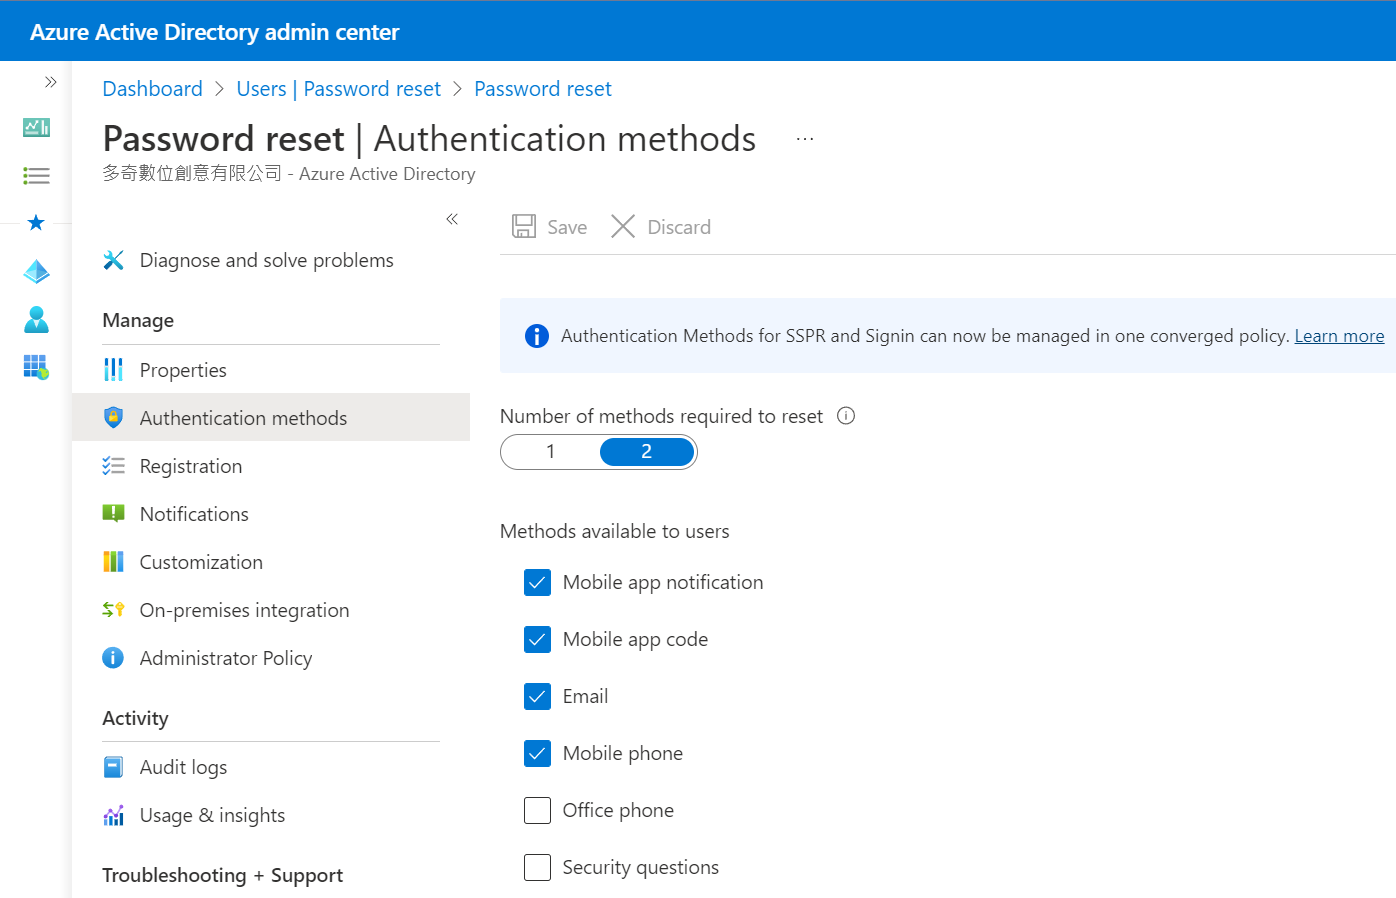The height and width of the screenshot is (898, 1396).
Task: Open the more options ellipsis by title
Action: pyautogui.click(x=805, y=139)
